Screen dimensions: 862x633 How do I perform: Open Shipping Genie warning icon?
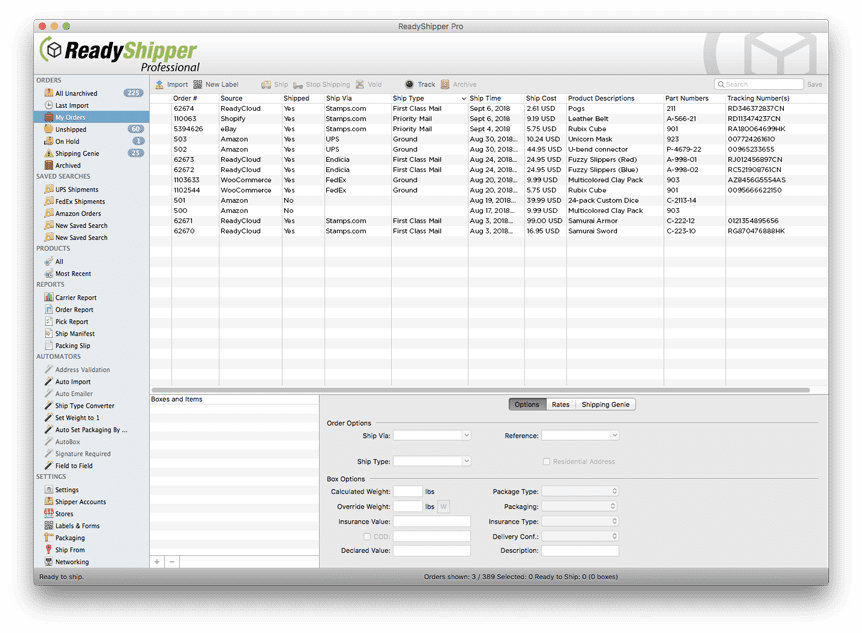(48, 153)
